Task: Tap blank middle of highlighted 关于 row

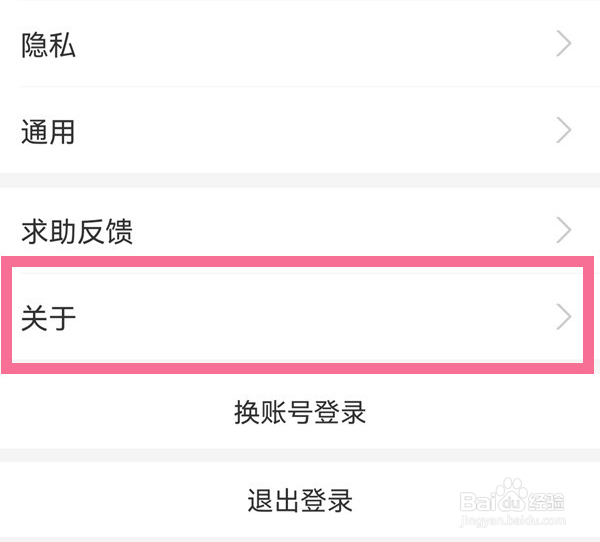Action: [300, 318]
